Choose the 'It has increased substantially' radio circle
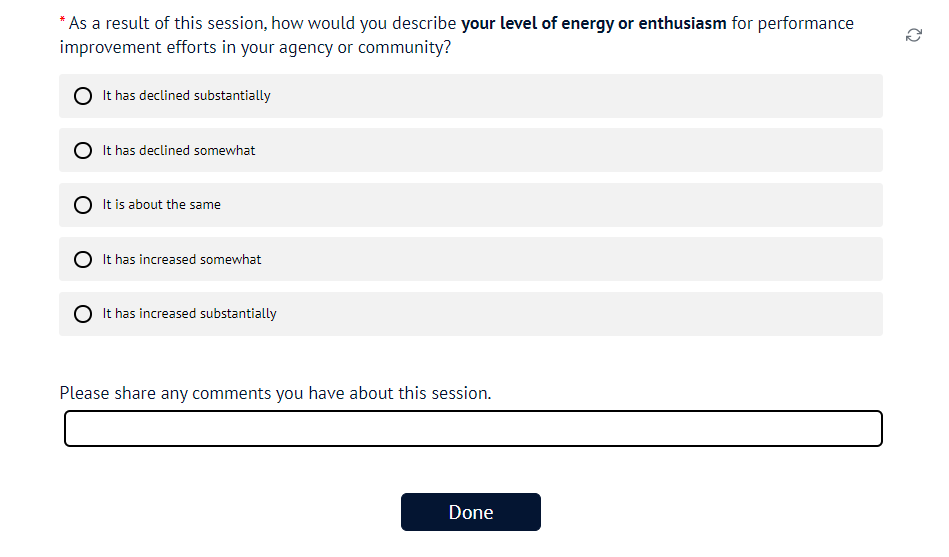The width and height of the screenshot is (949, 557). 83,314
